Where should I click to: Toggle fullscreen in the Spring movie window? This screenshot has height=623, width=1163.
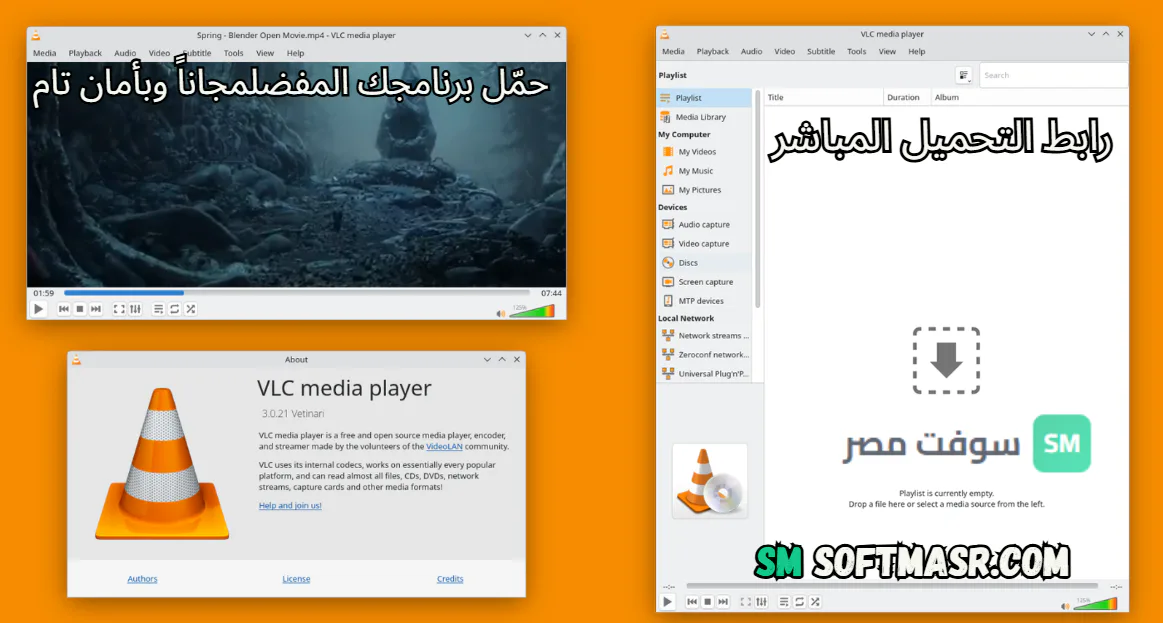(x=119, y=309)
